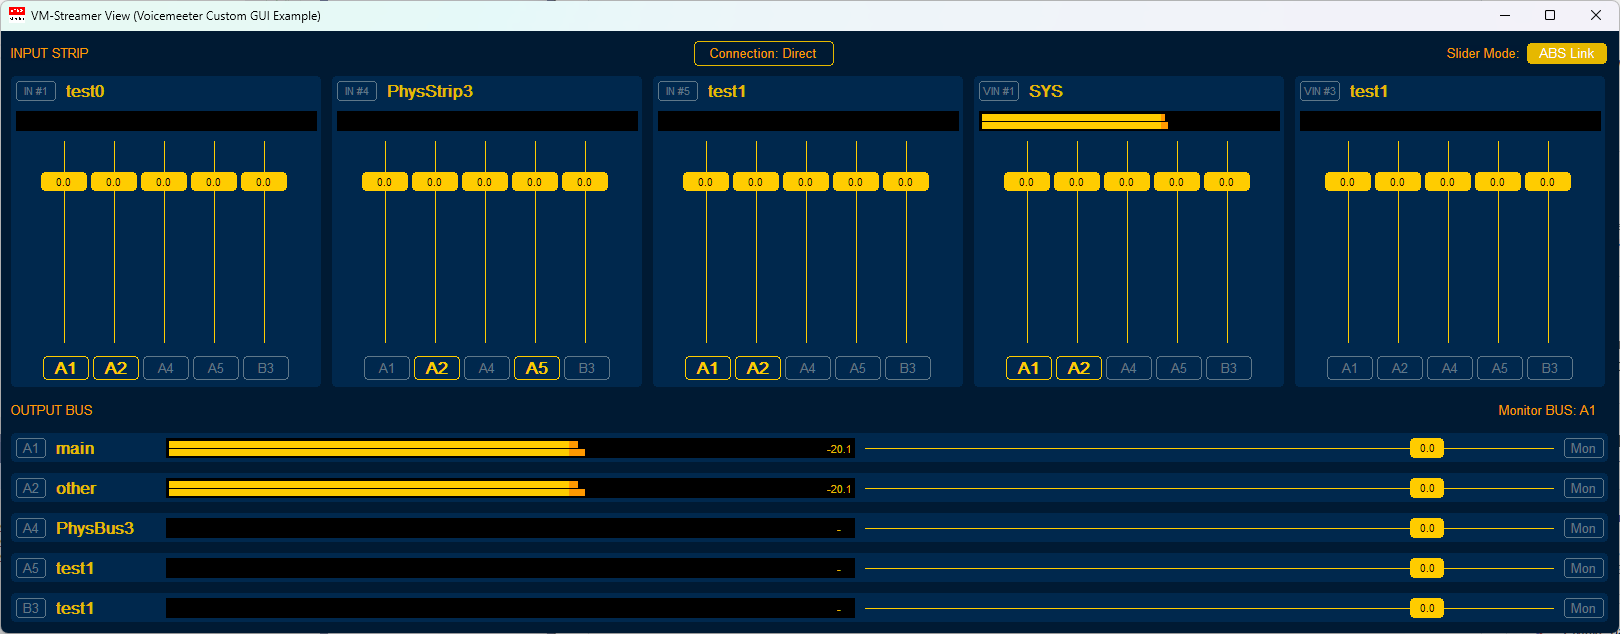Image resolution: width=1620 pixels, height=634 pixels.
Task: Click the SYS strip level meter
Action: pos(1129,121)
